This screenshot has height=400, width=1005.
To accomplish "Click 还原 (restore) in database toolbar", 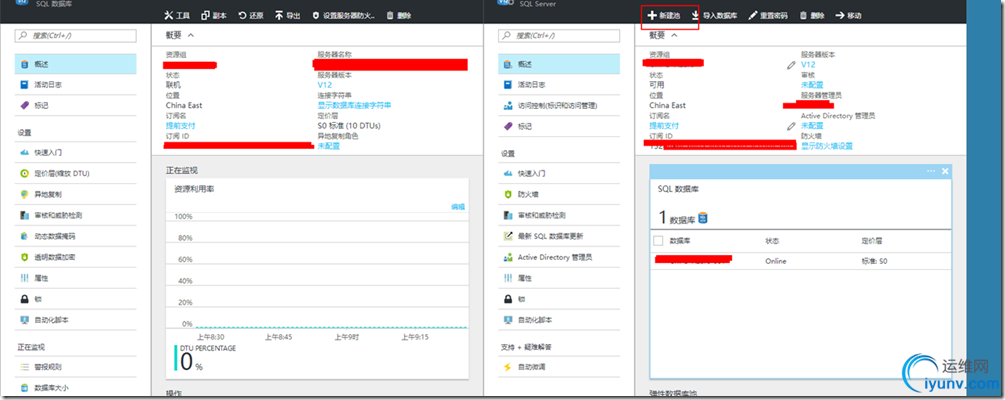I will 251,15.
